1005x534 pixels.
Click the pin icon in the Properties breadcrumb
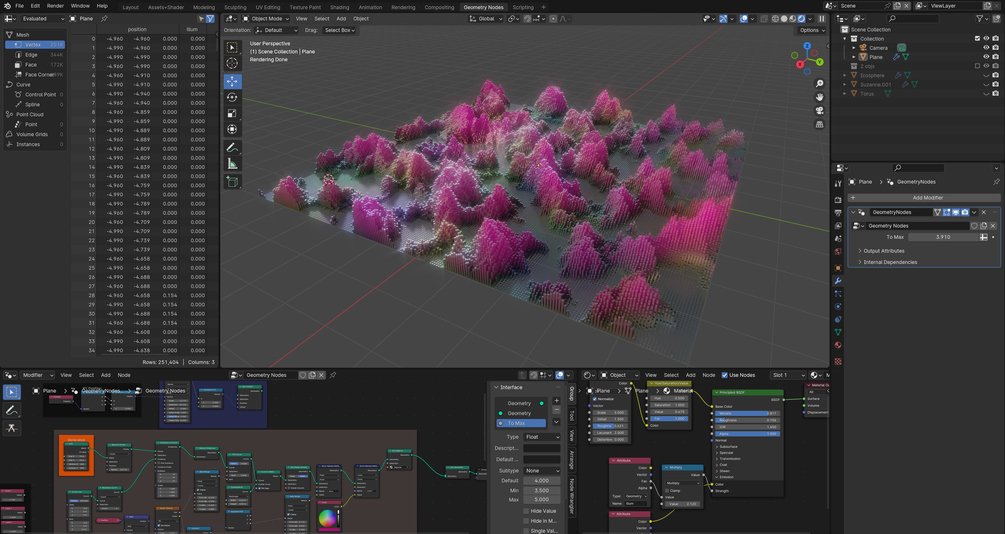pos(996,182)
